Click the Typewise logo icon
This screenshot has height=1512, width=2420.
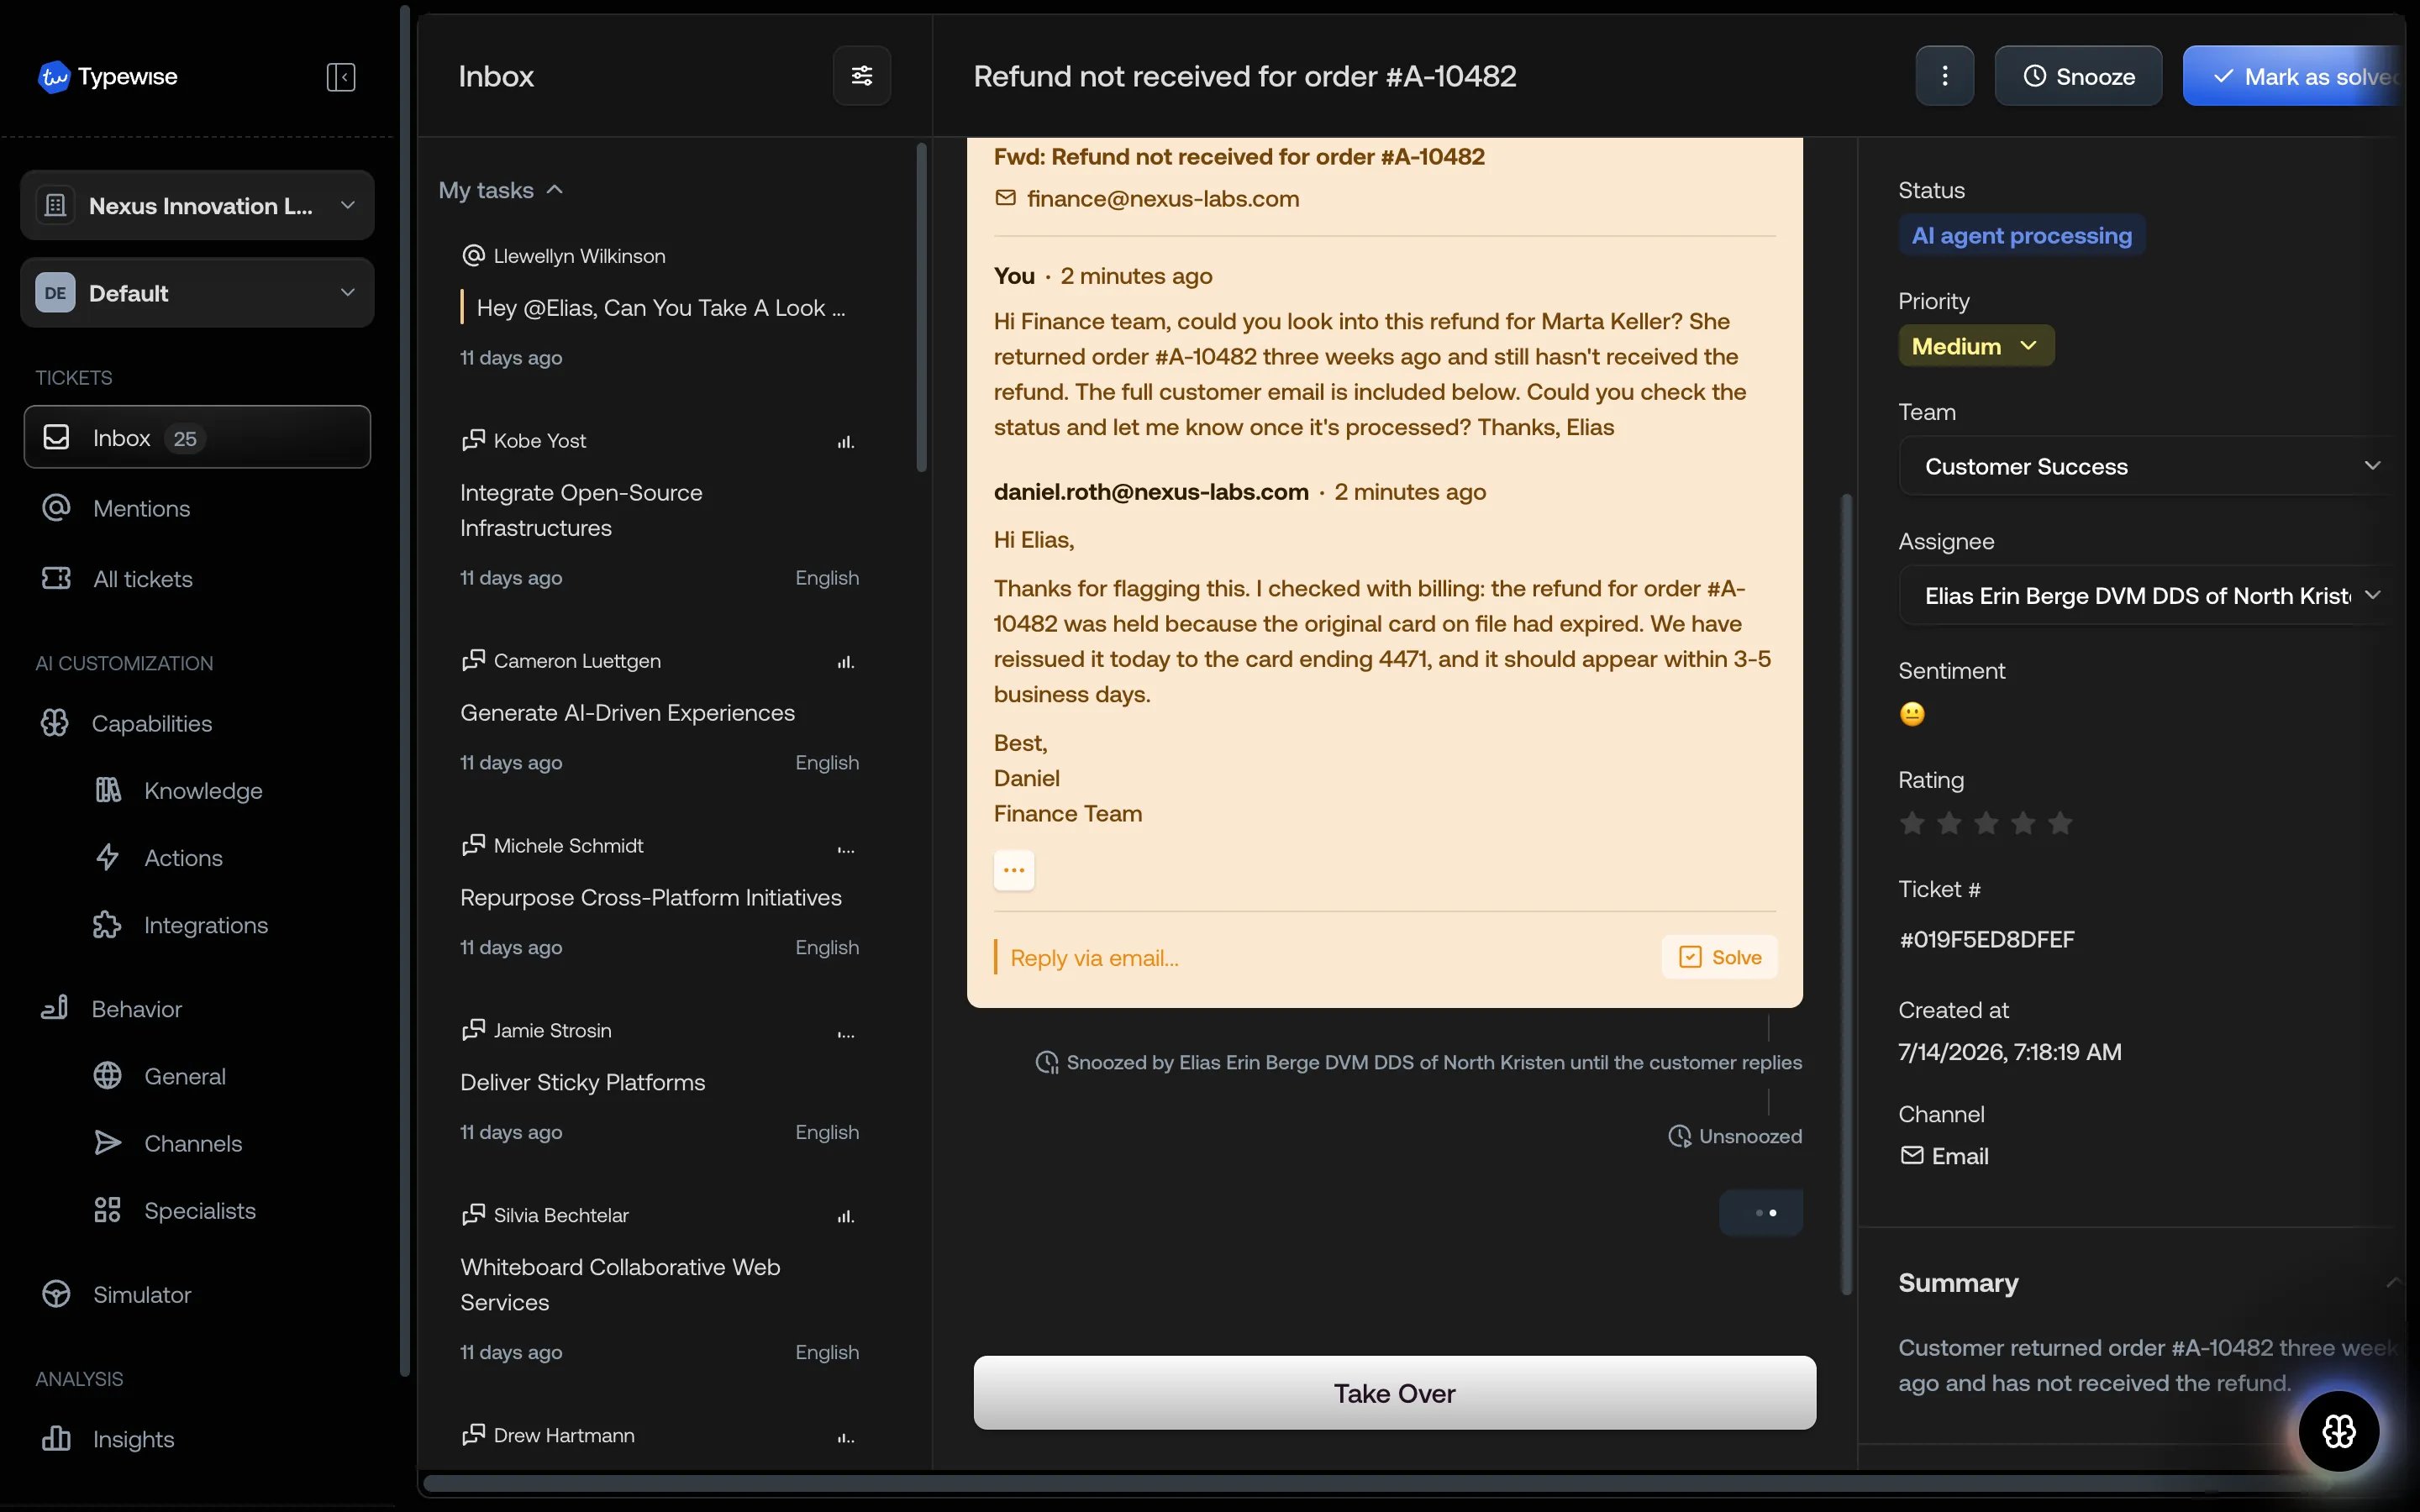[53, 77]
